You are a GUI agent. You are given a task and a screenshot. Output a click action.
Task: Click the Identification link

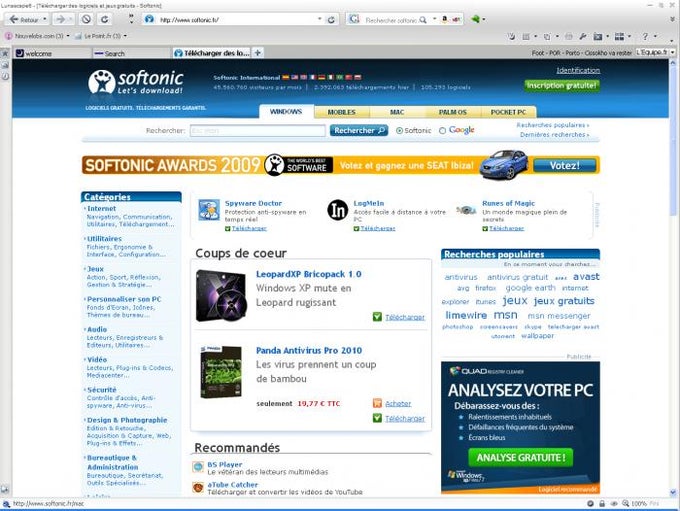pyautogui.click(x=578, y=70)
